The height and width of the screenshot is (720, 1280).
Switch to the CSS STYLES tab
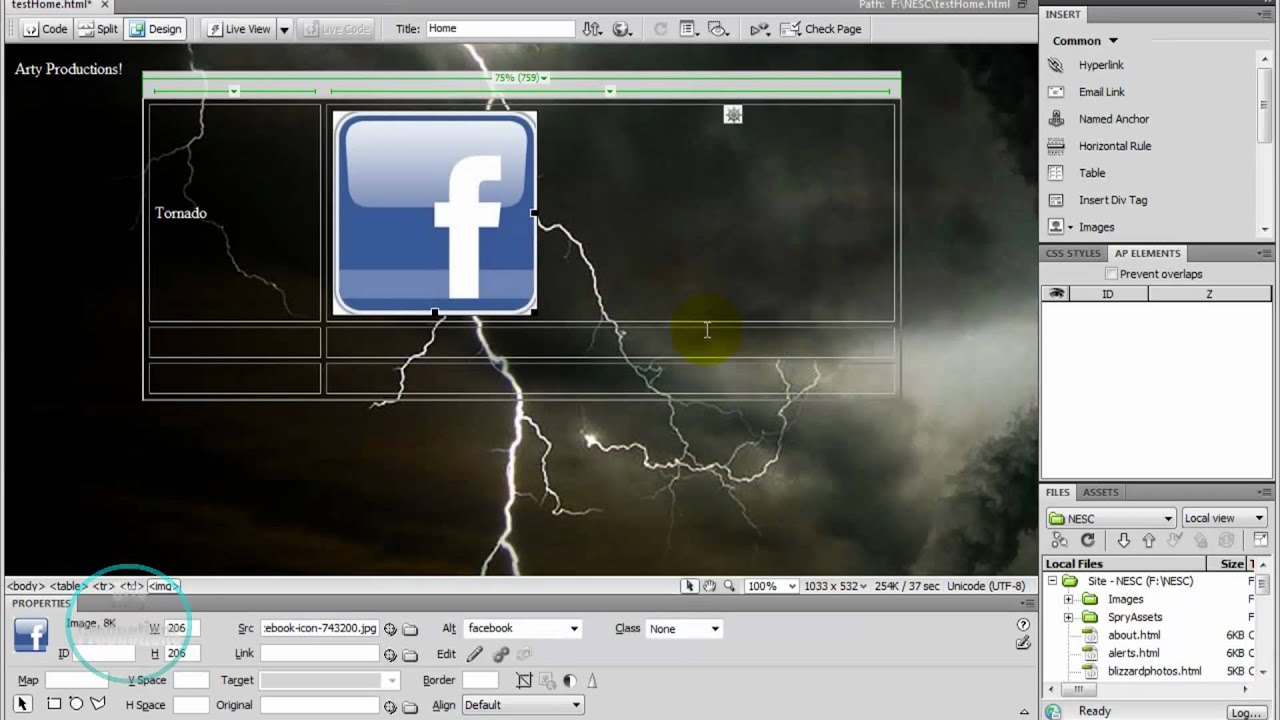[x=1072, y=254]
